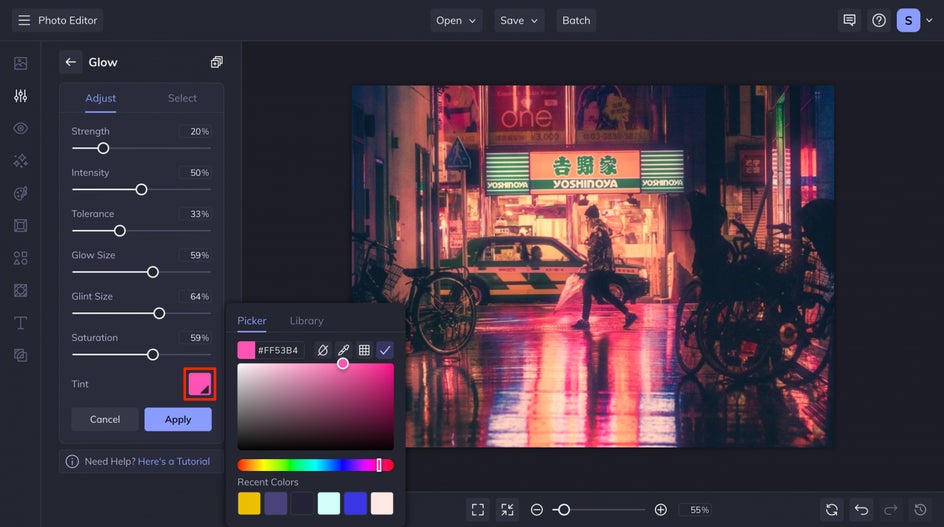944x527 pixels.
Task: Click the zoom in plus icon
Action: click(x=660, y=510)
